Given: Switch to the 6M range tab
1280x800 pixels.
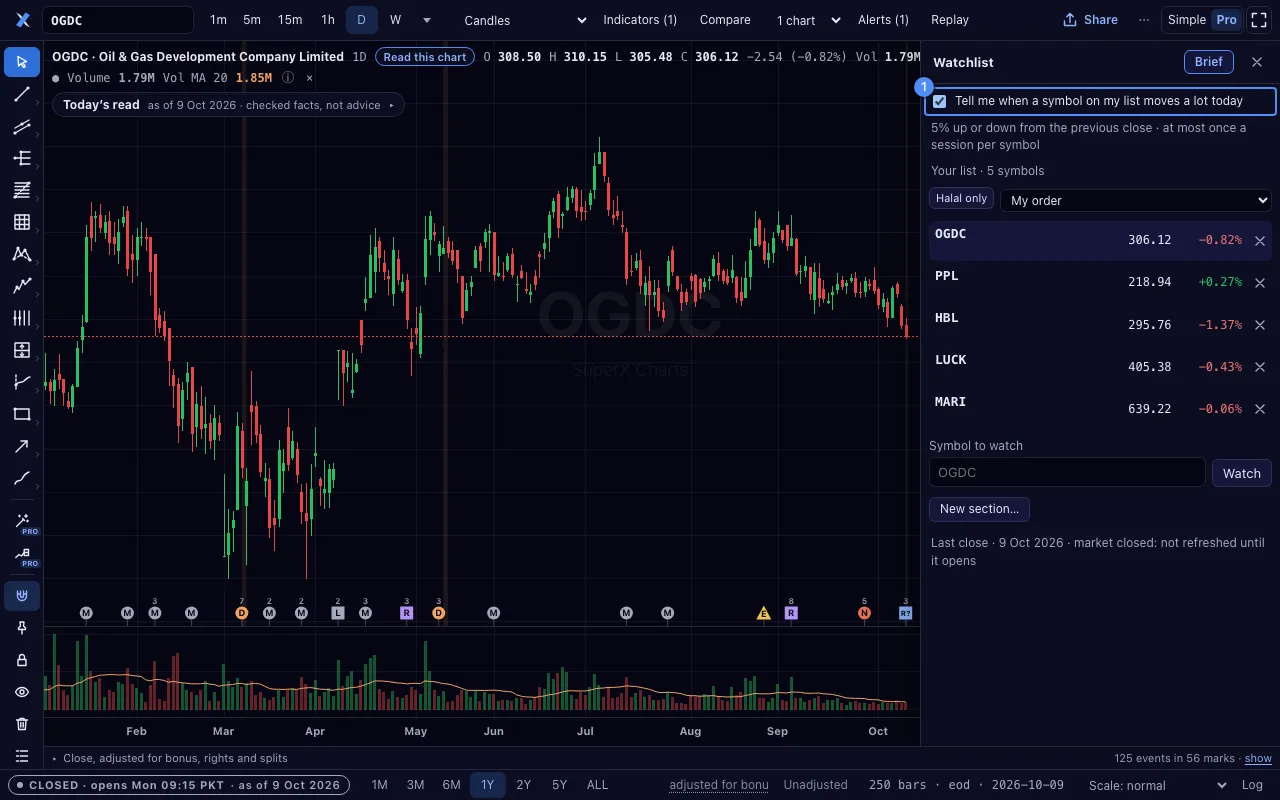Looking at the screenshot, I should point(451,785).
